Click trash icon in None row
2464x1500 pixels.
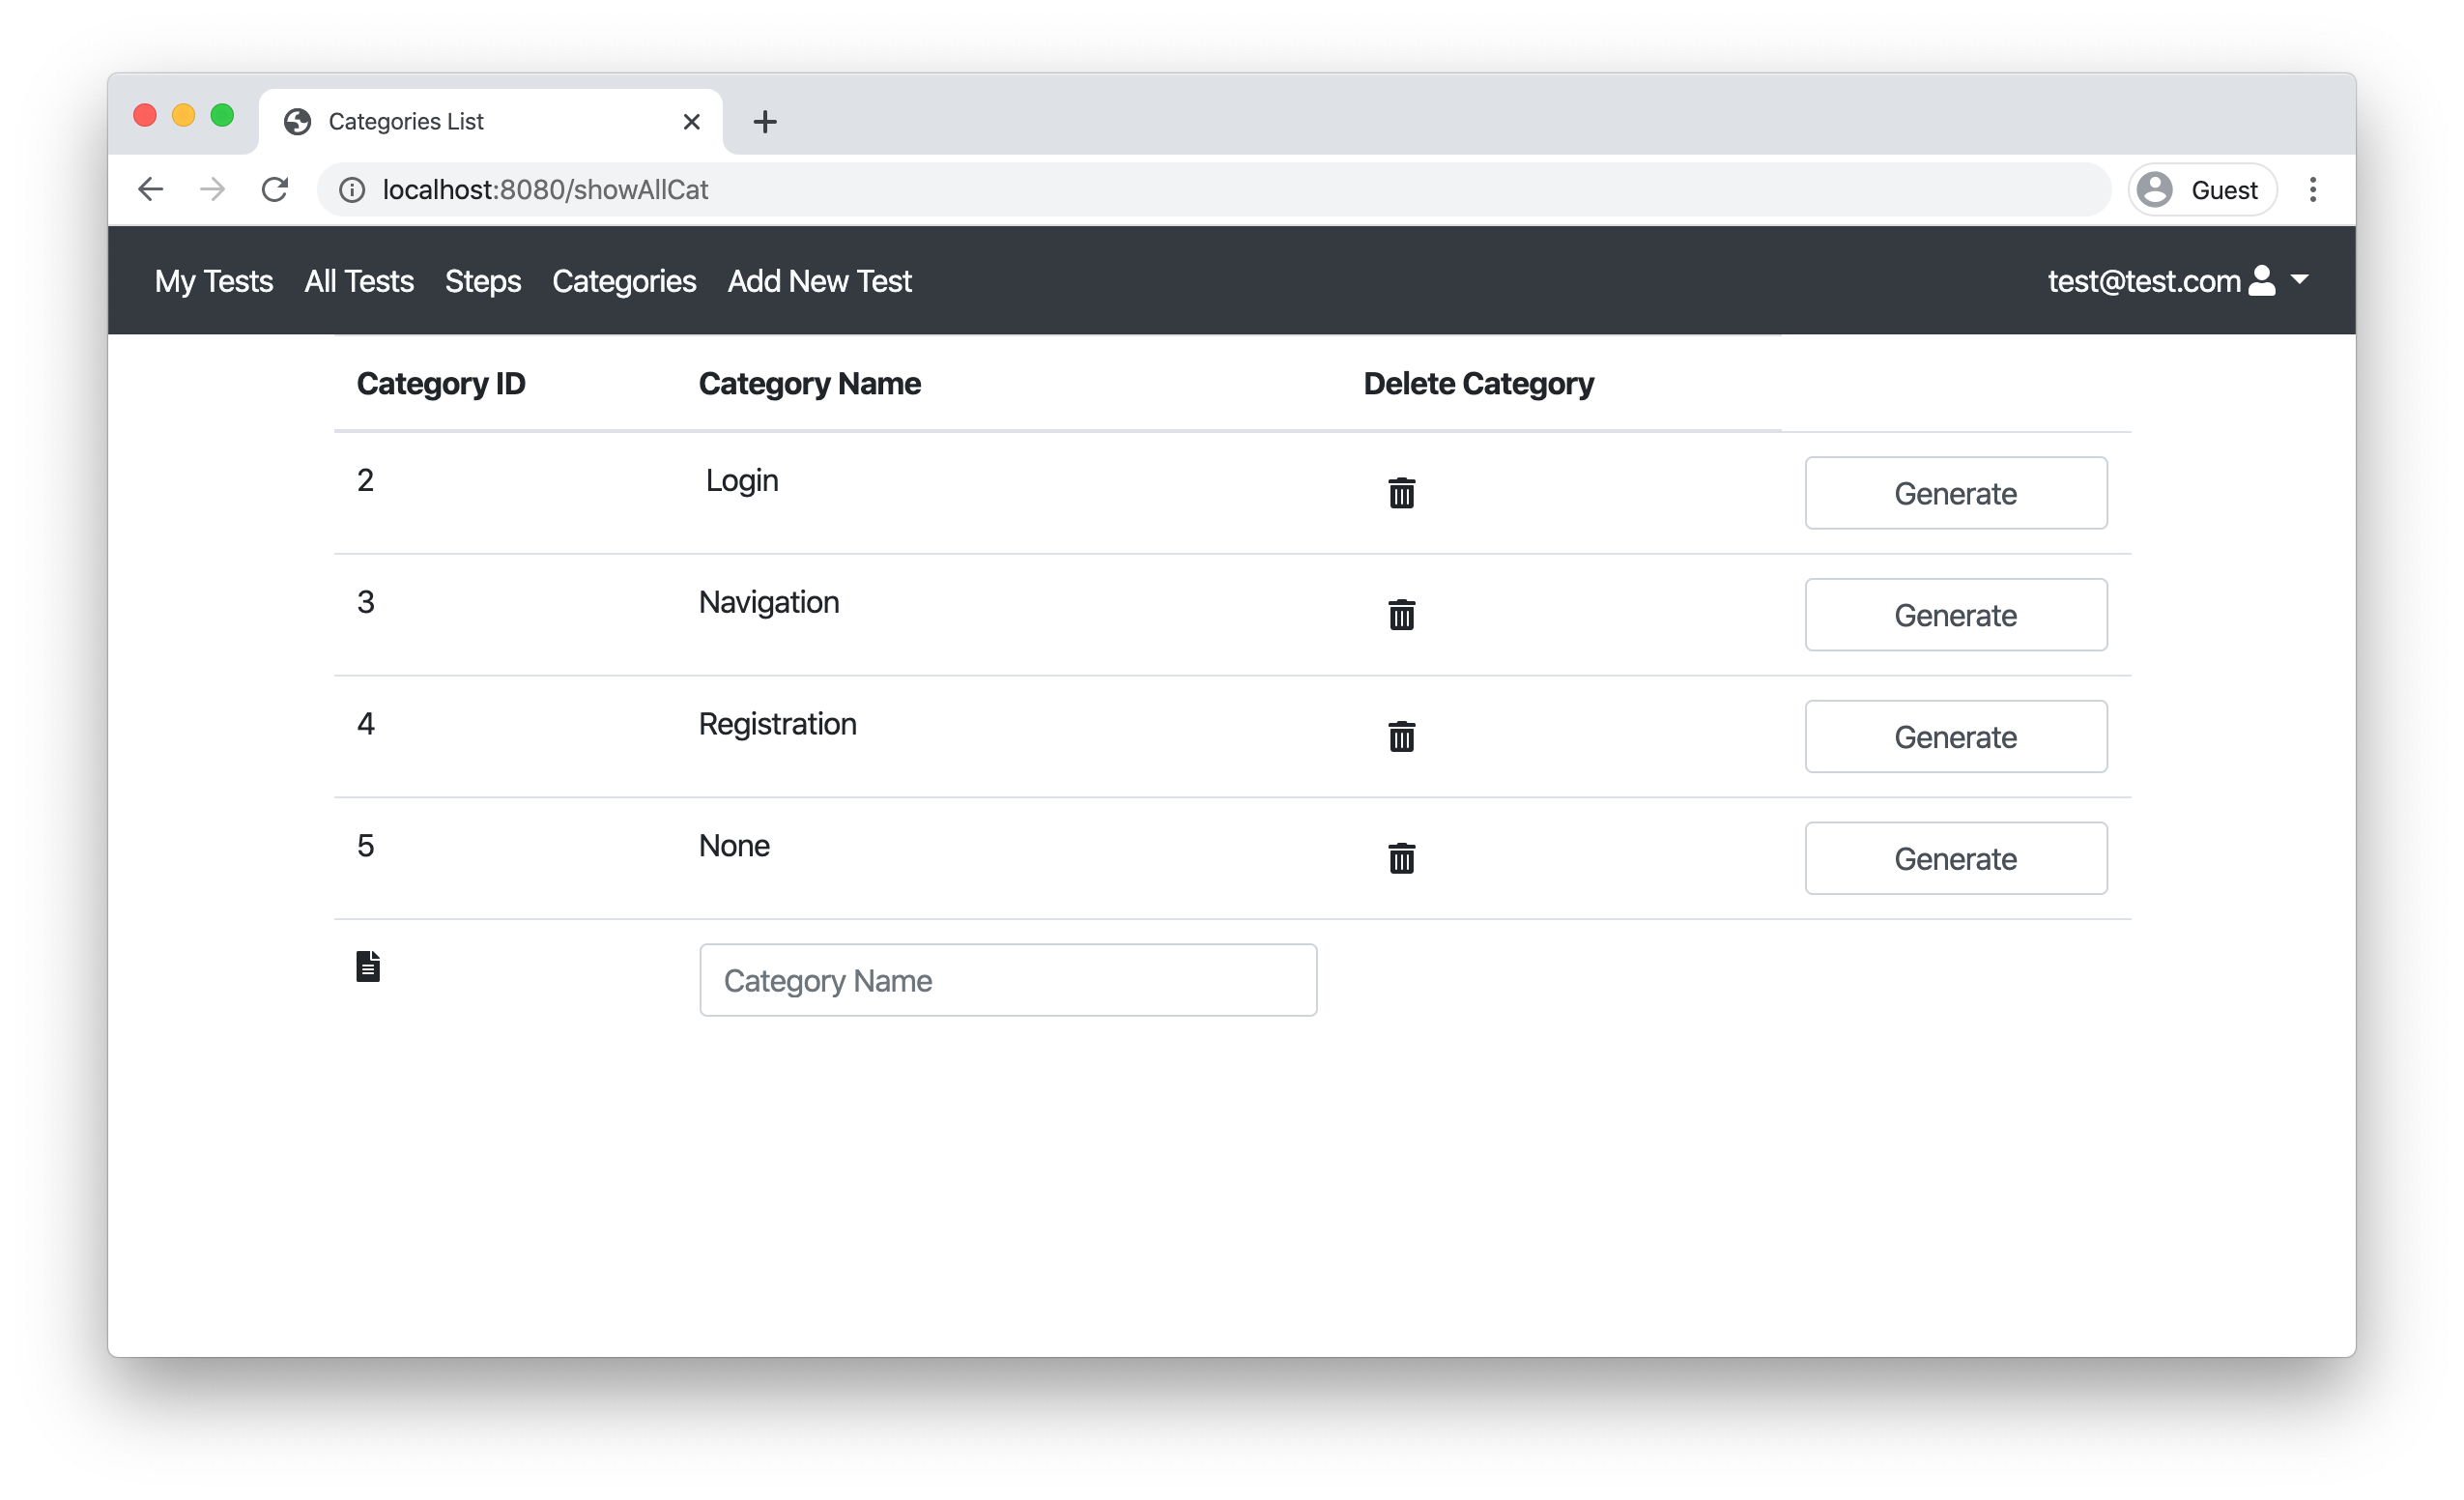click(x=1401, y=858)
